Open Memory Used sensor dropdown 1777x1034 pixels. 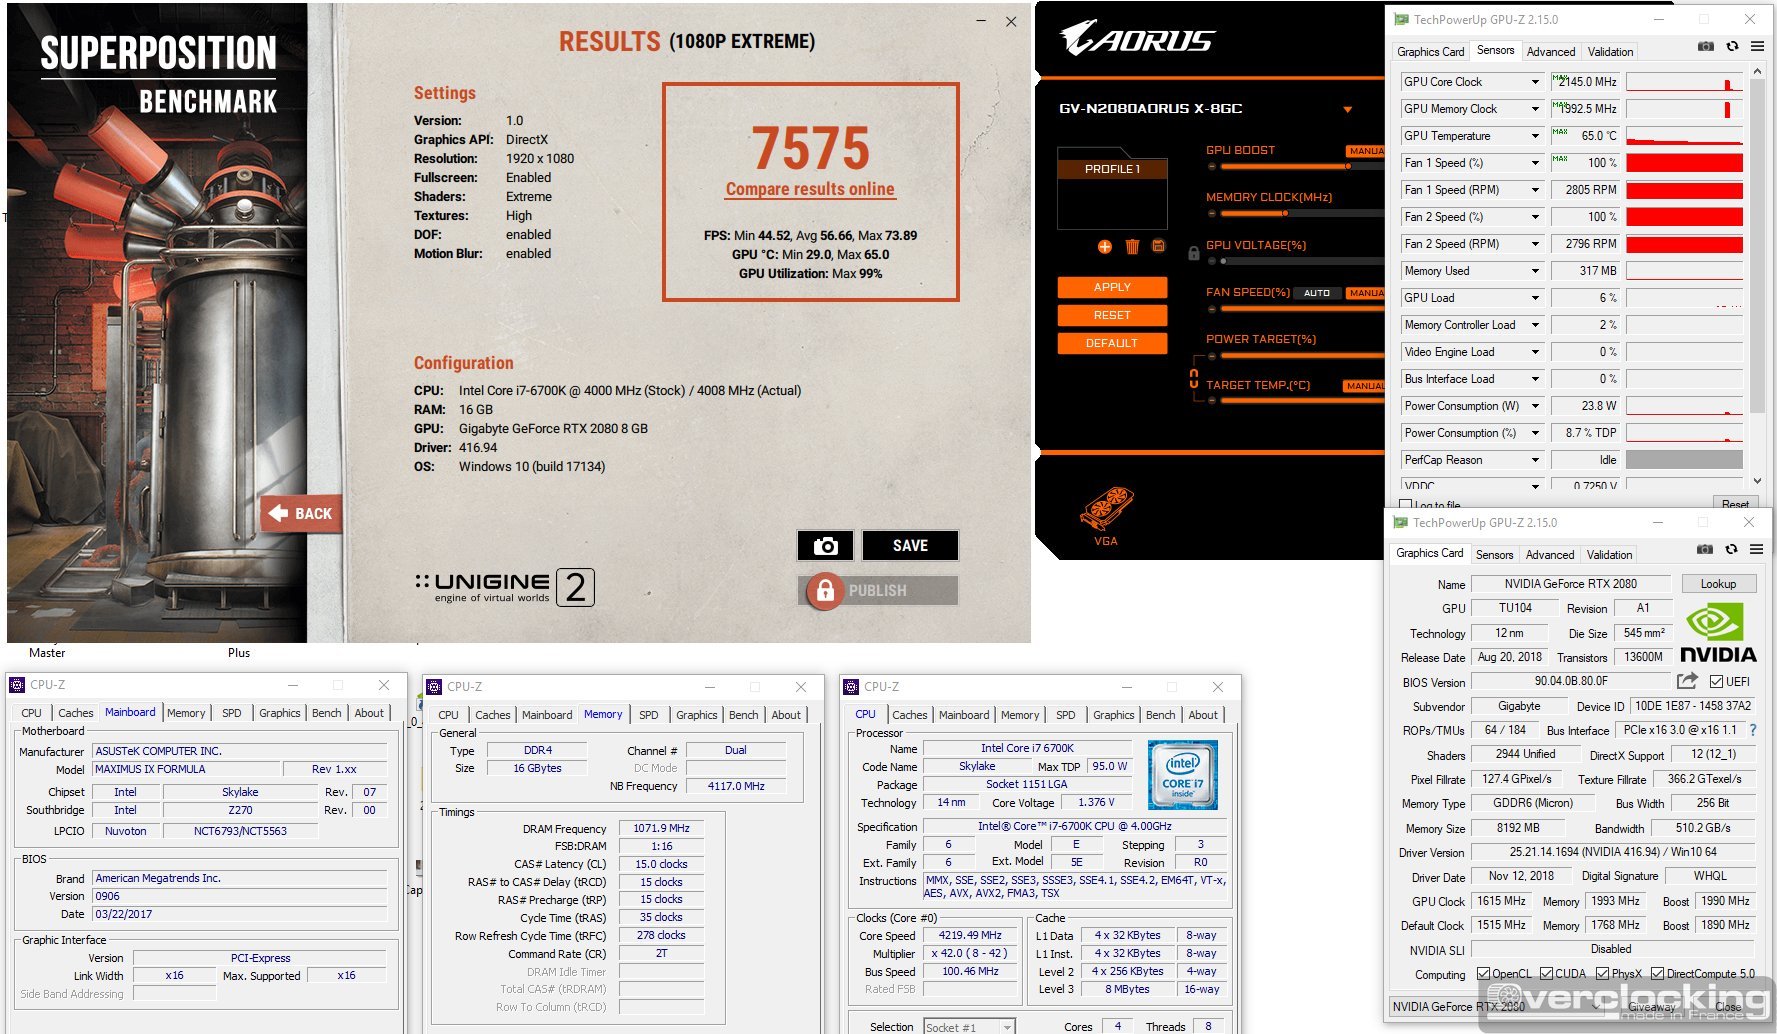1535,271
